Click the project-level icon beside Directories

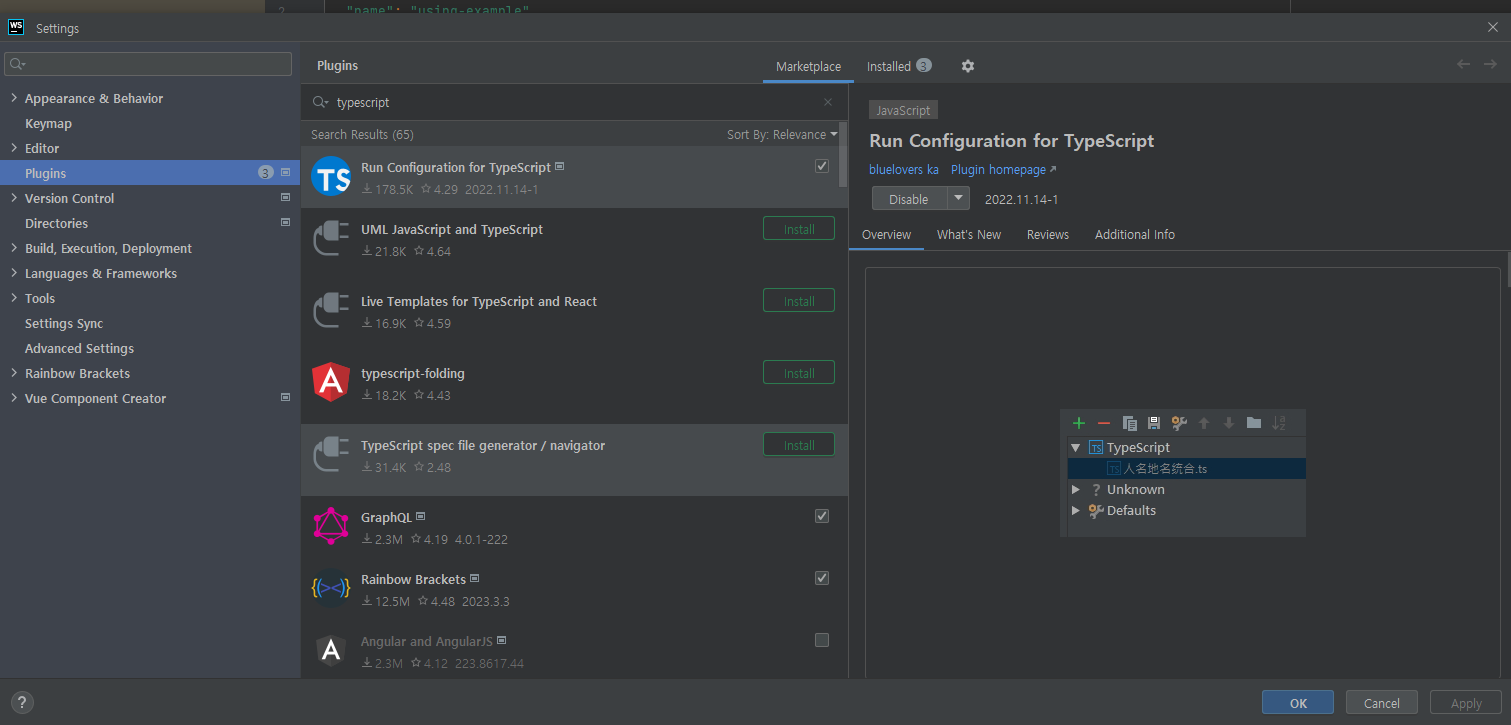click(286, 223)
